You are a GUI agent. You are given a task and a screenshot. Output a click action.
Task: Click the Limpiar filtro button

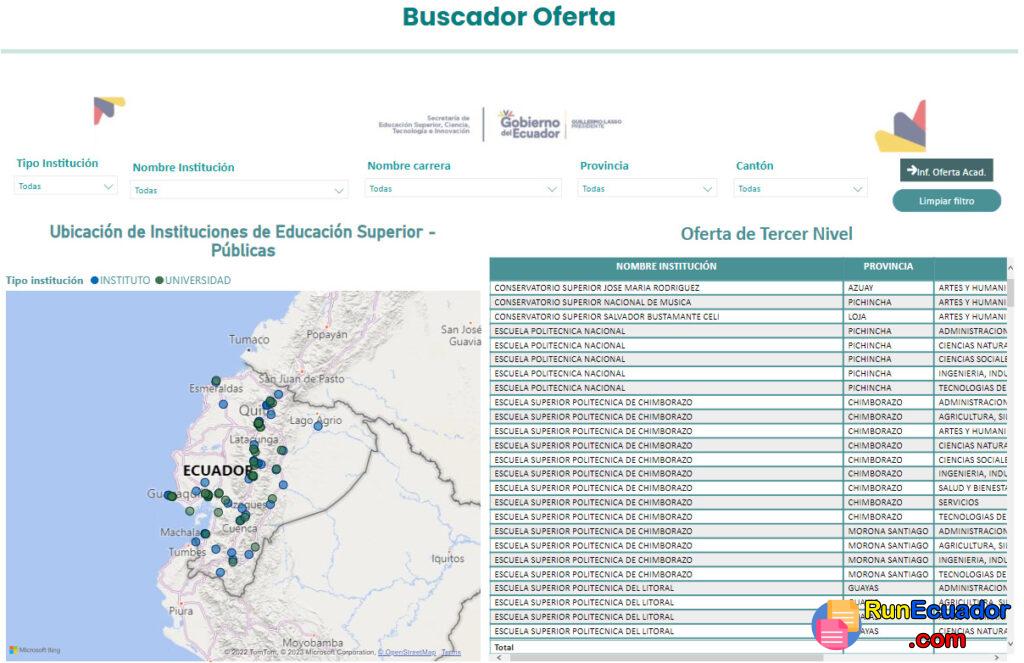click(945, 200)
